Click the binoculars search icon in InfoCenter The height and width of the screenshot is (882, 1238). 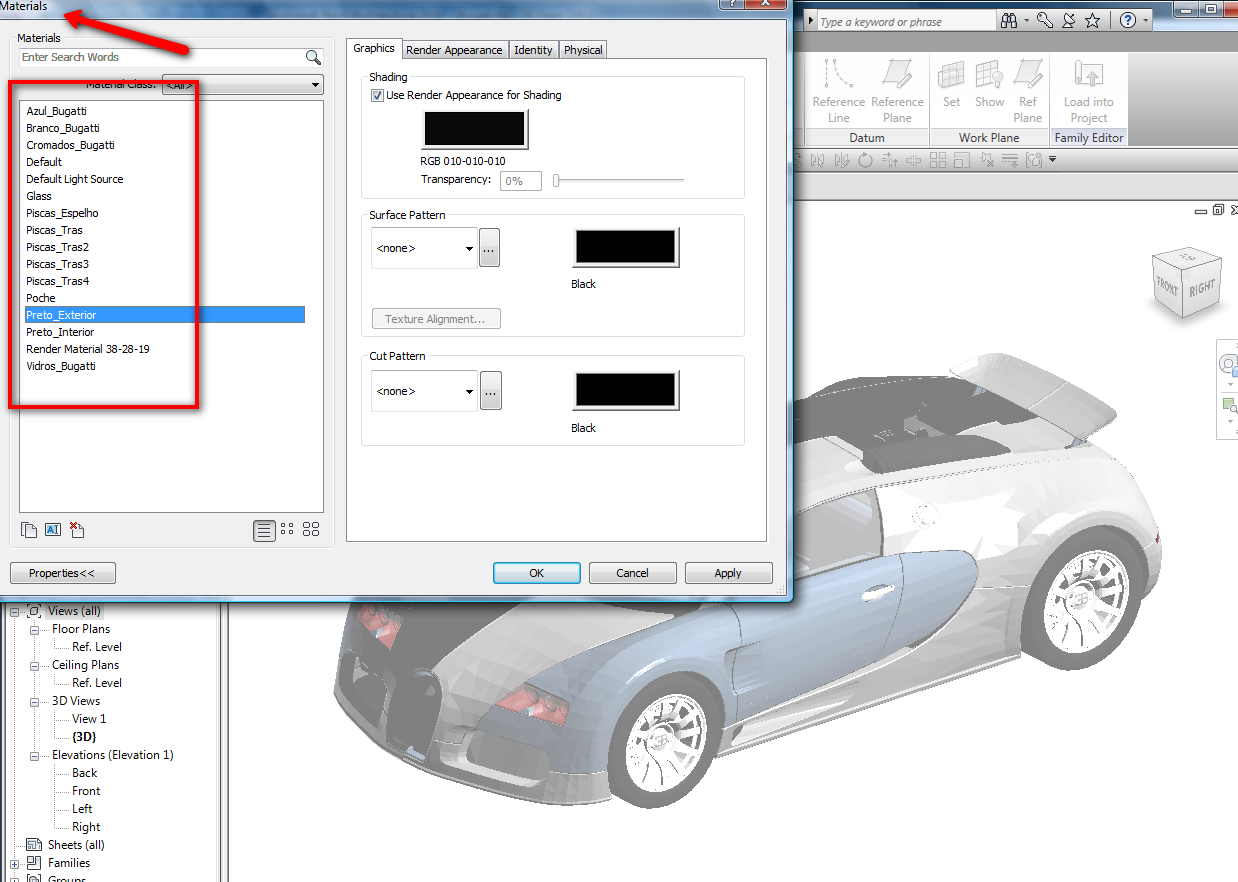coord(1007,21)
